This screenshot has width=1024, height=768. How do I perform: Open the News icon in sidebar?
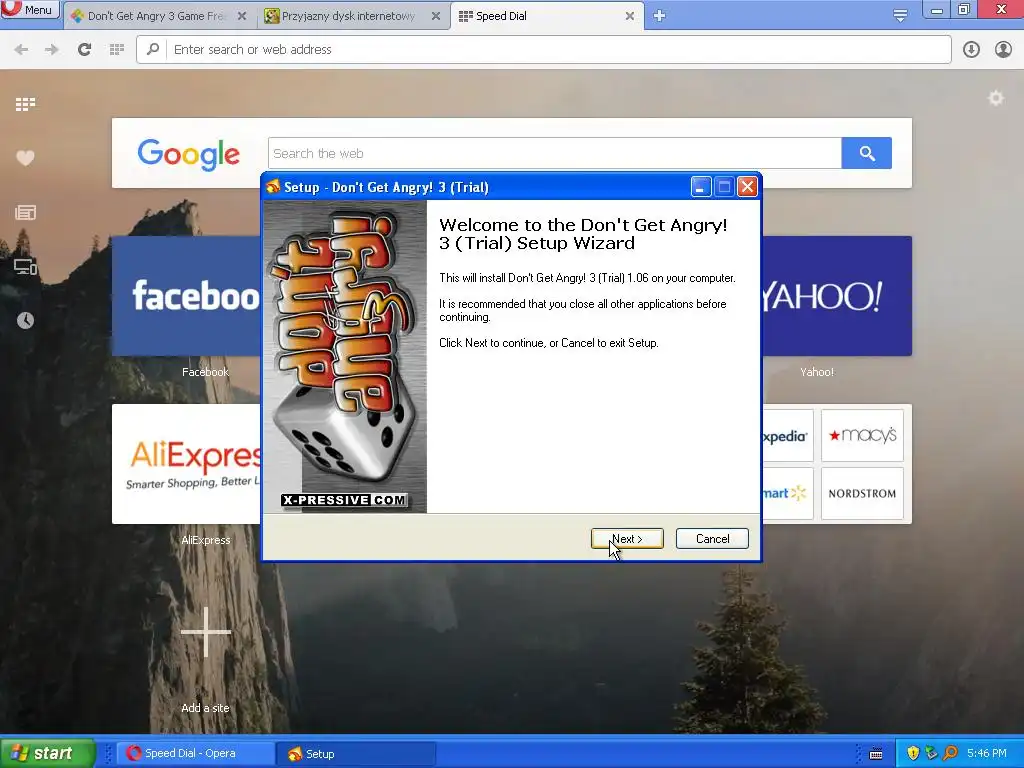click(25, 212)
